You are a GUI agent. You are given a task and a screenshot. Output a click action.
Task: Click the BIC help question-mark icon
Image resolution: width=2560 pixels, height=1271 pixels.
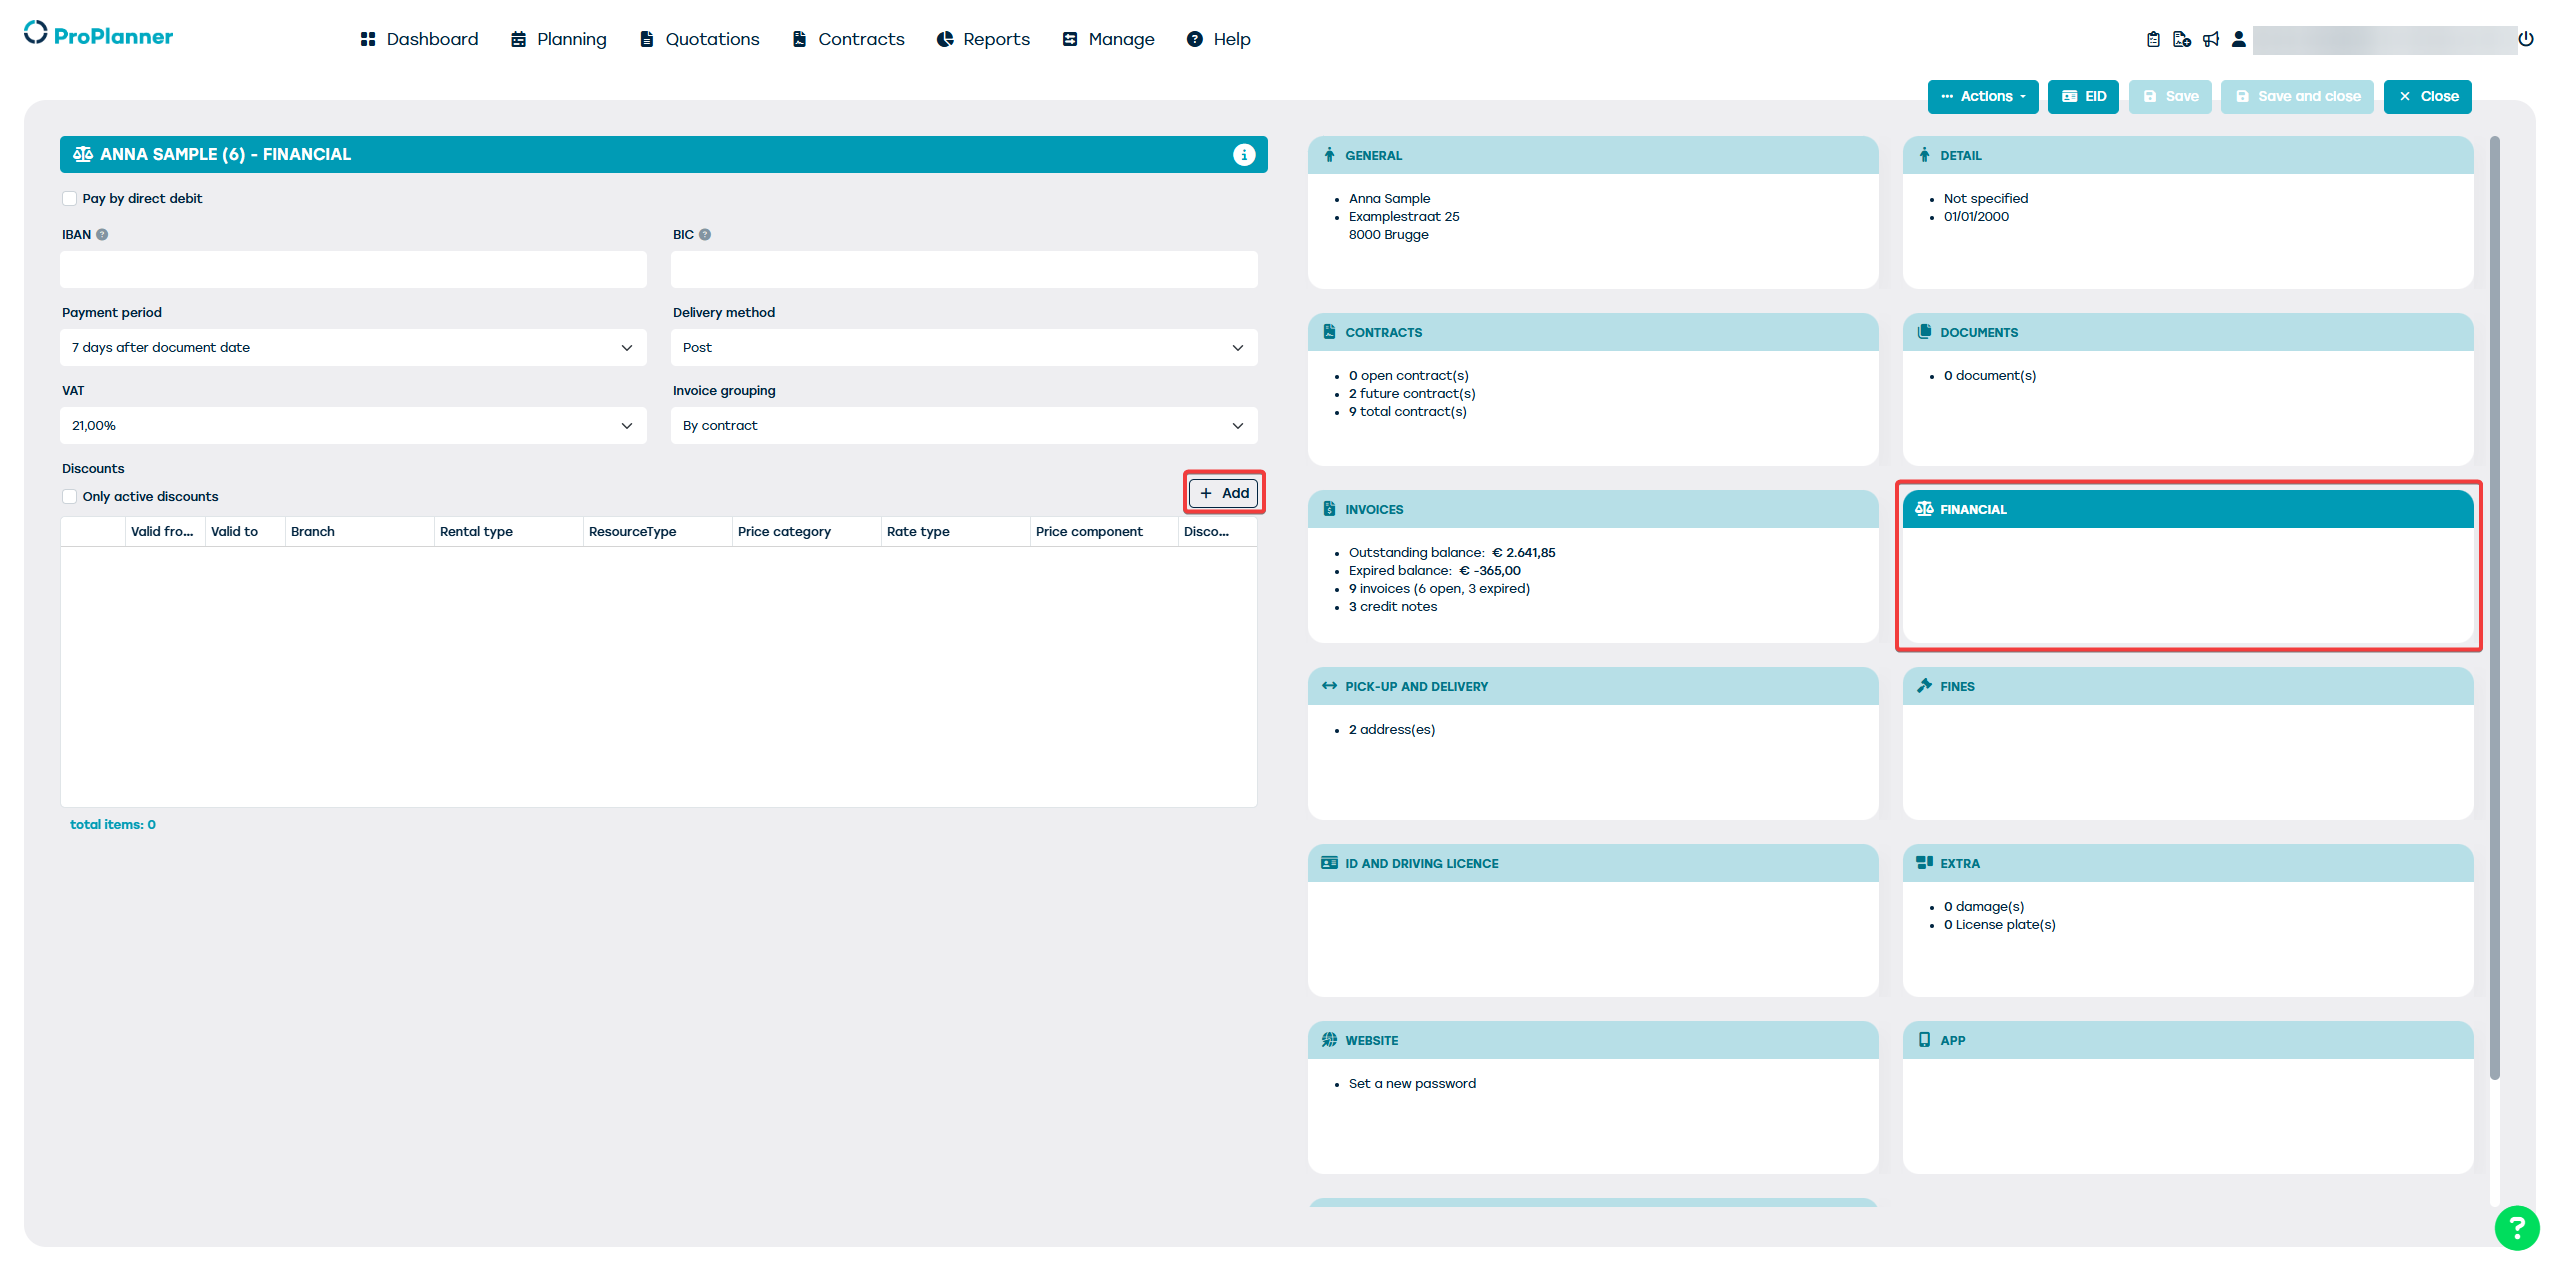[x=705, y=235]
